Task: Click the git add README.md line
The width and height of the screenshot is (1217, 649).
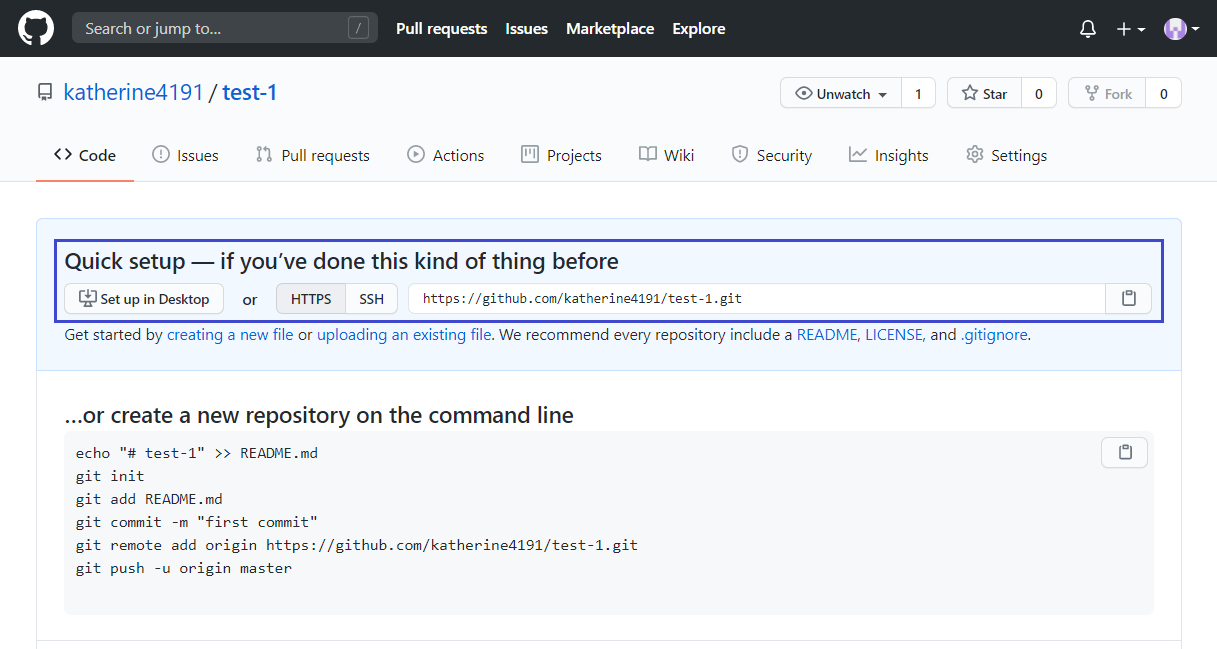Action: coord(149,499)
